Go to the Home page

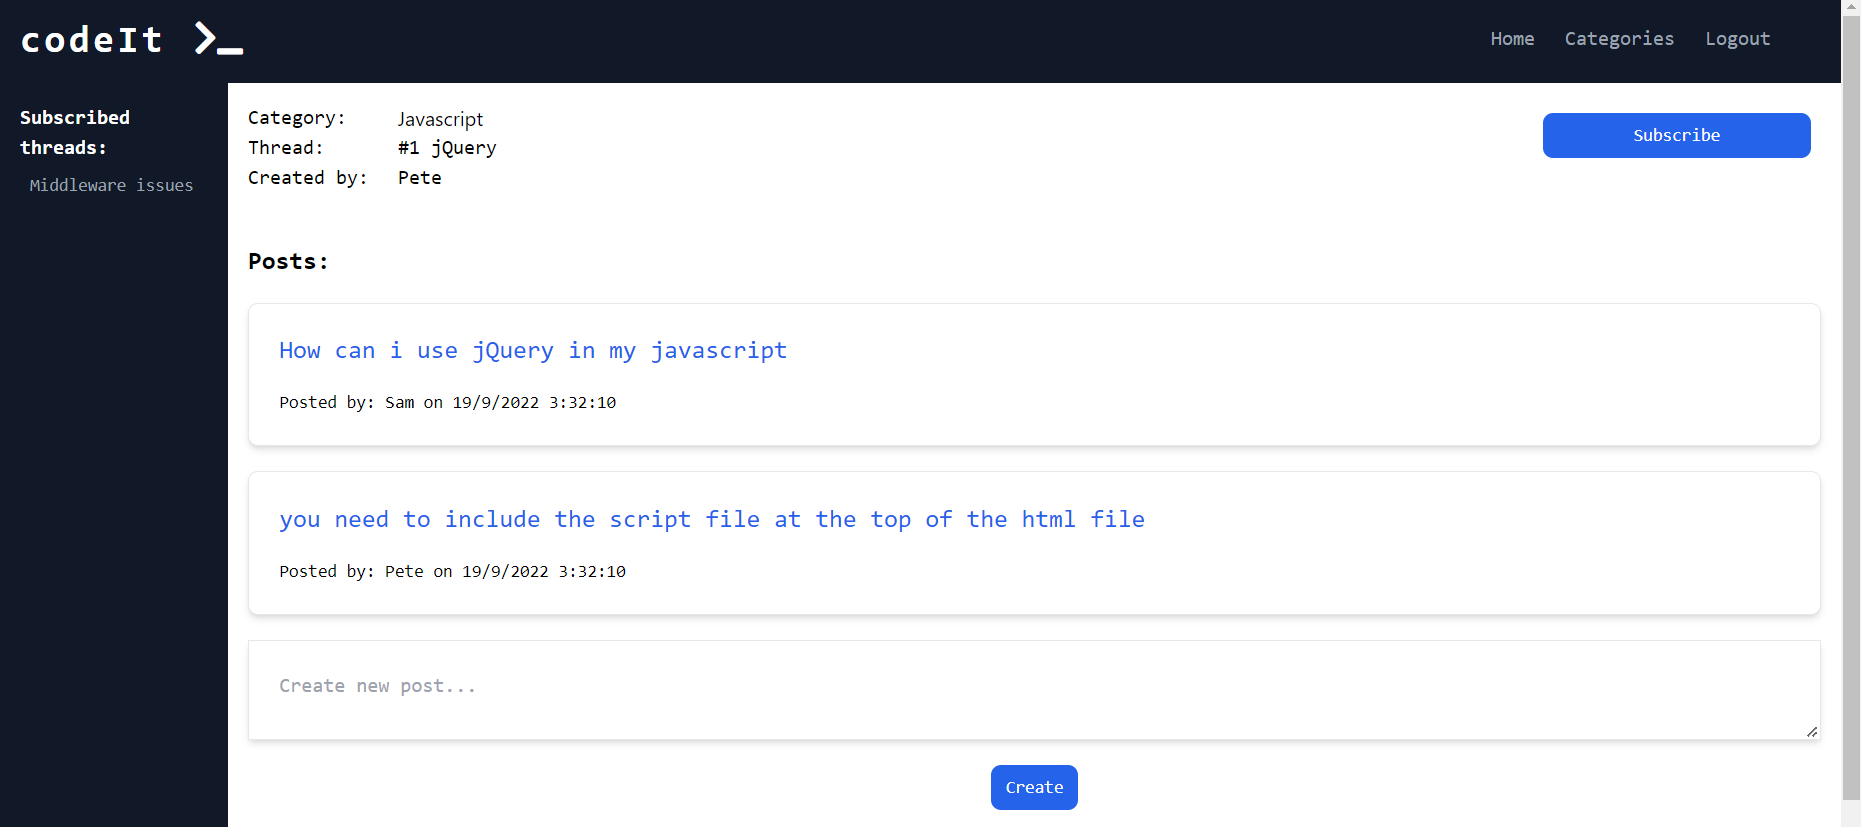click(1511, 39)
